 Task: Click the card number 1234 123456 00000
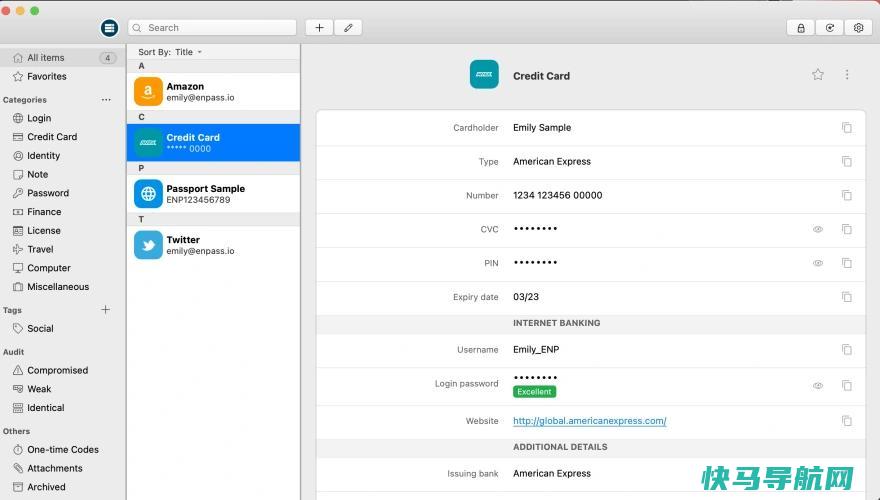557,195
